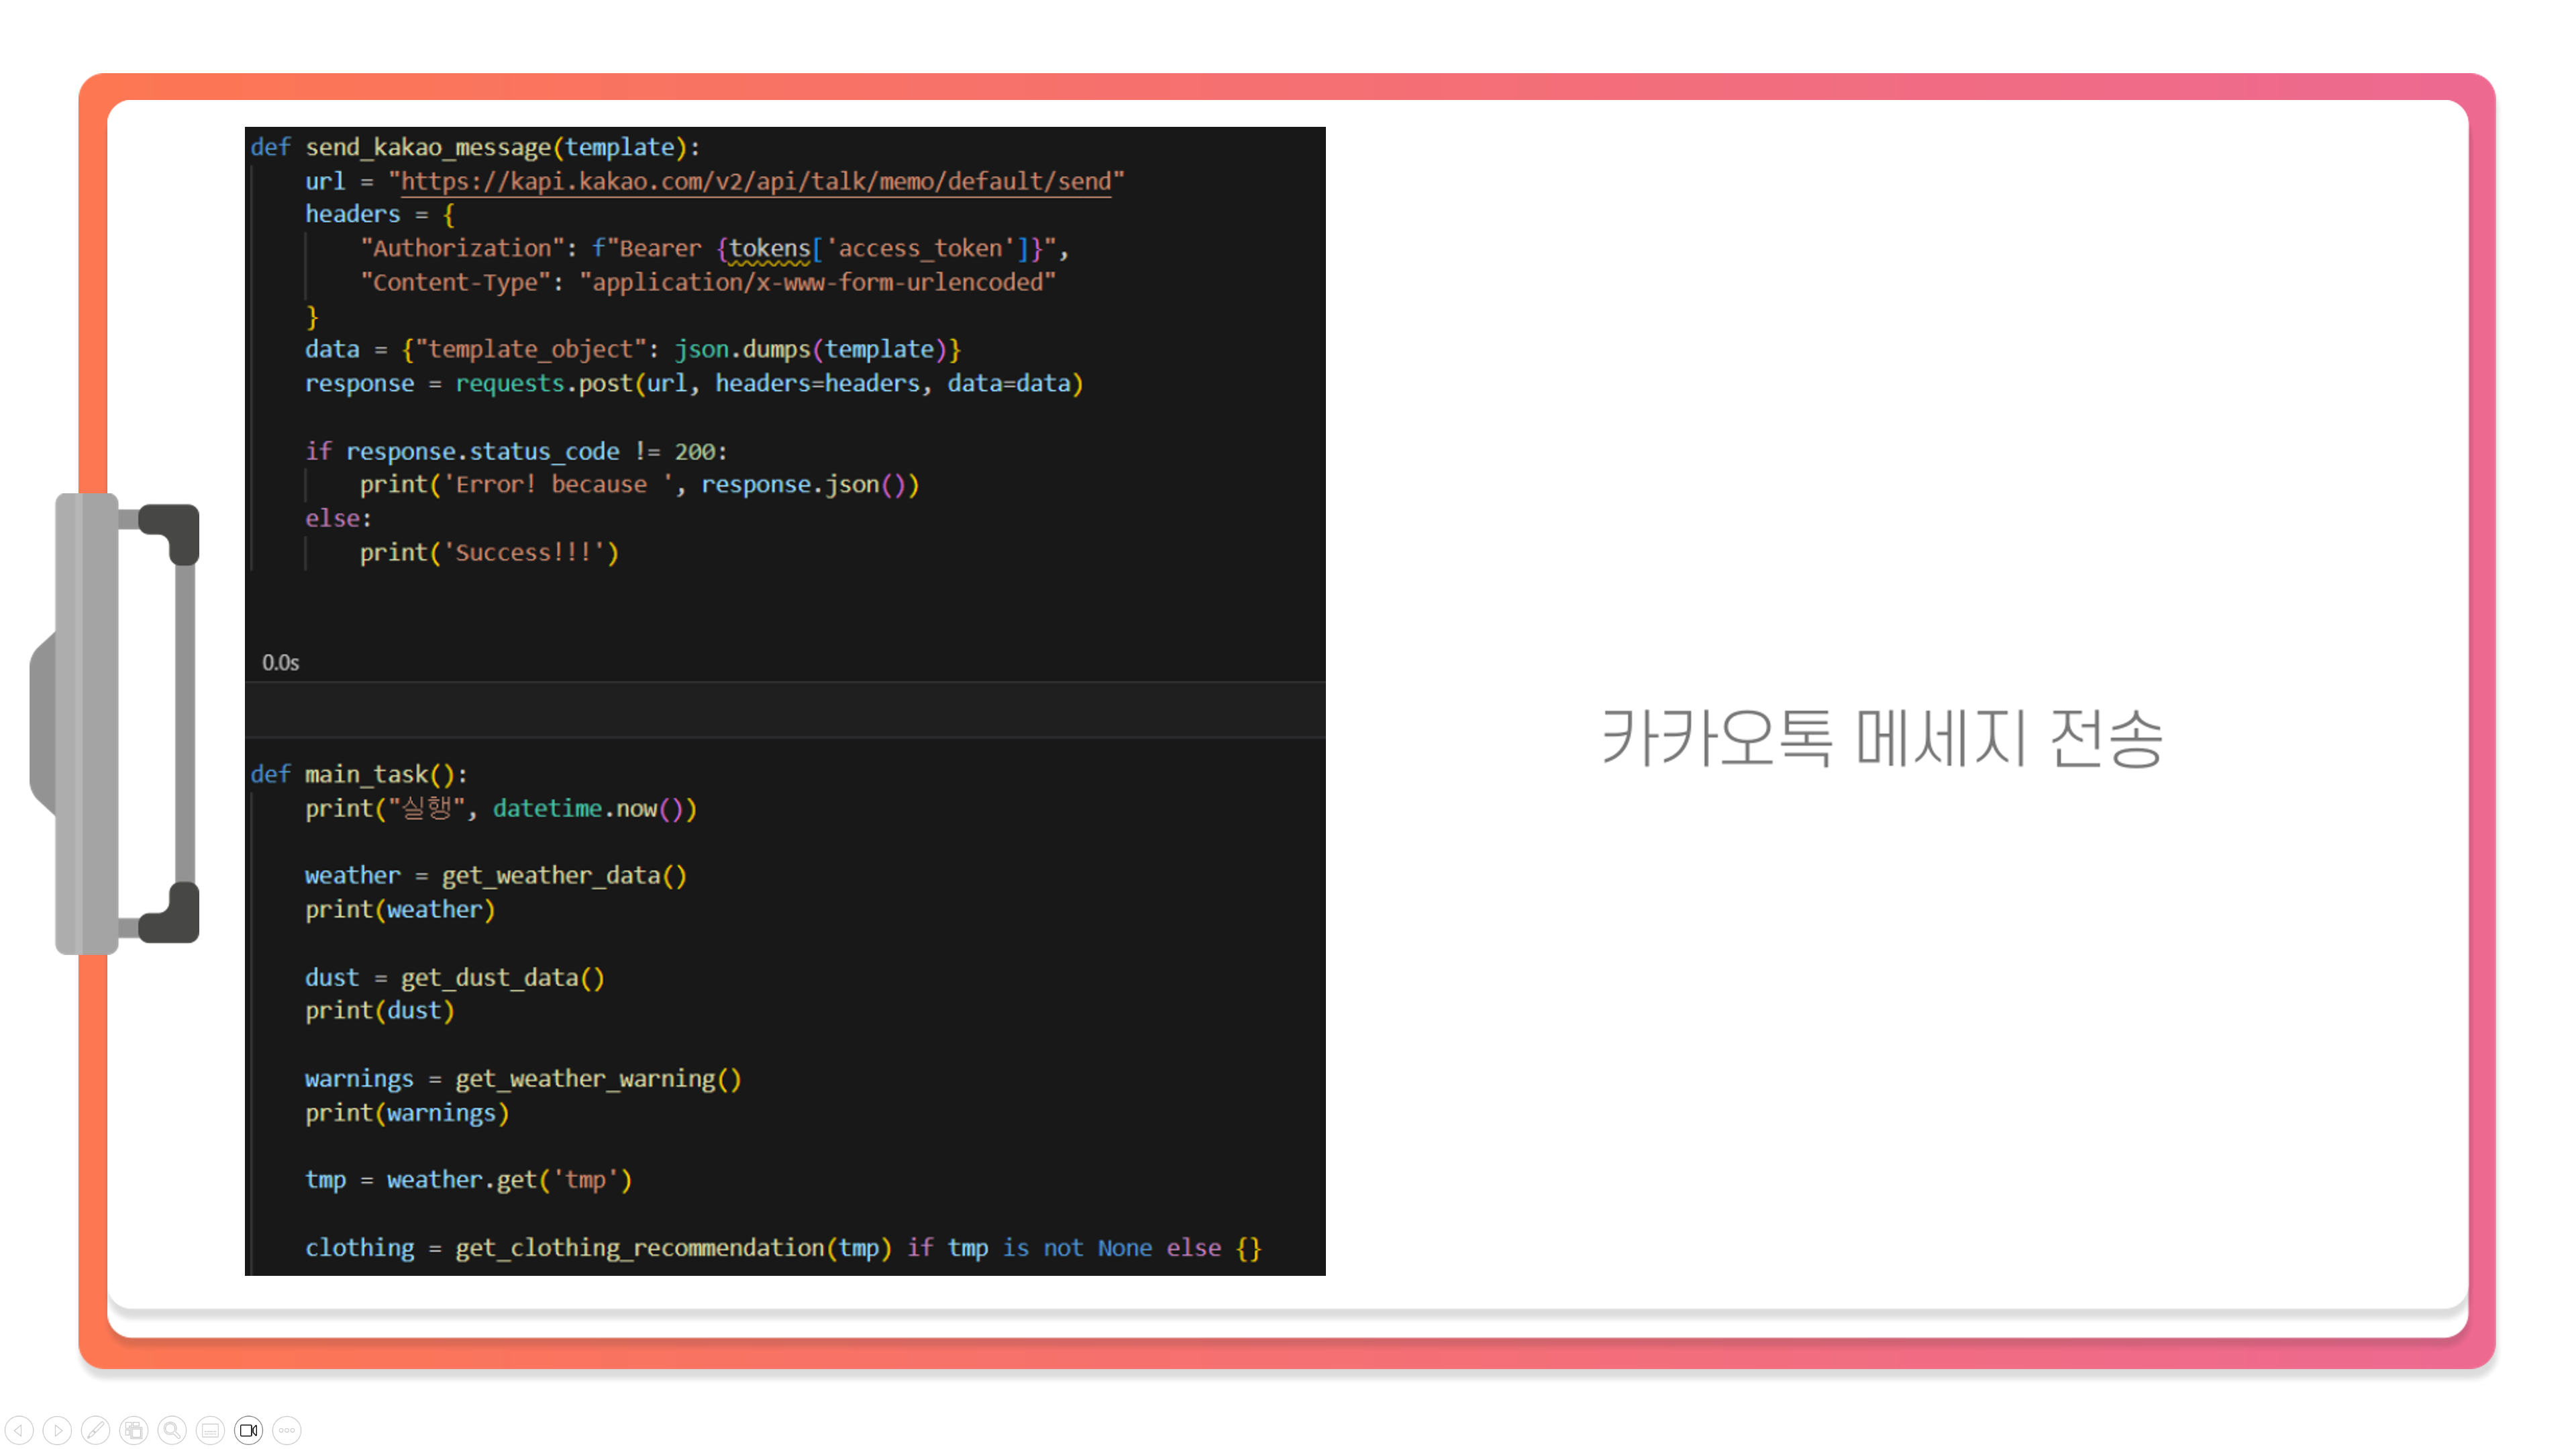Click the requests.post code line

point(693,383)
